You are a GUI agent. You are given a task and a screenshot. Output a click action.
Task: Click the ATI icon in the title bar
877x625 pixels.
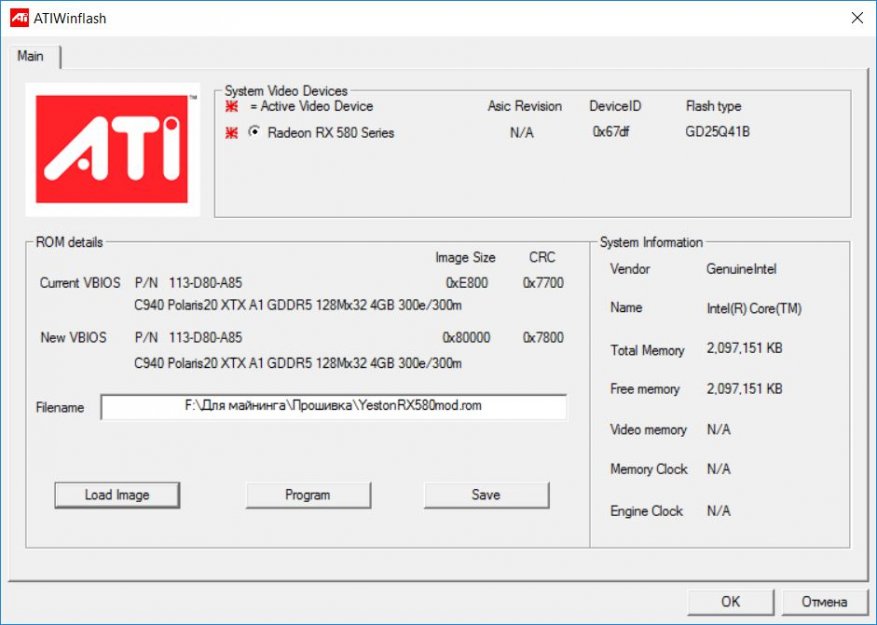point(19,18)
